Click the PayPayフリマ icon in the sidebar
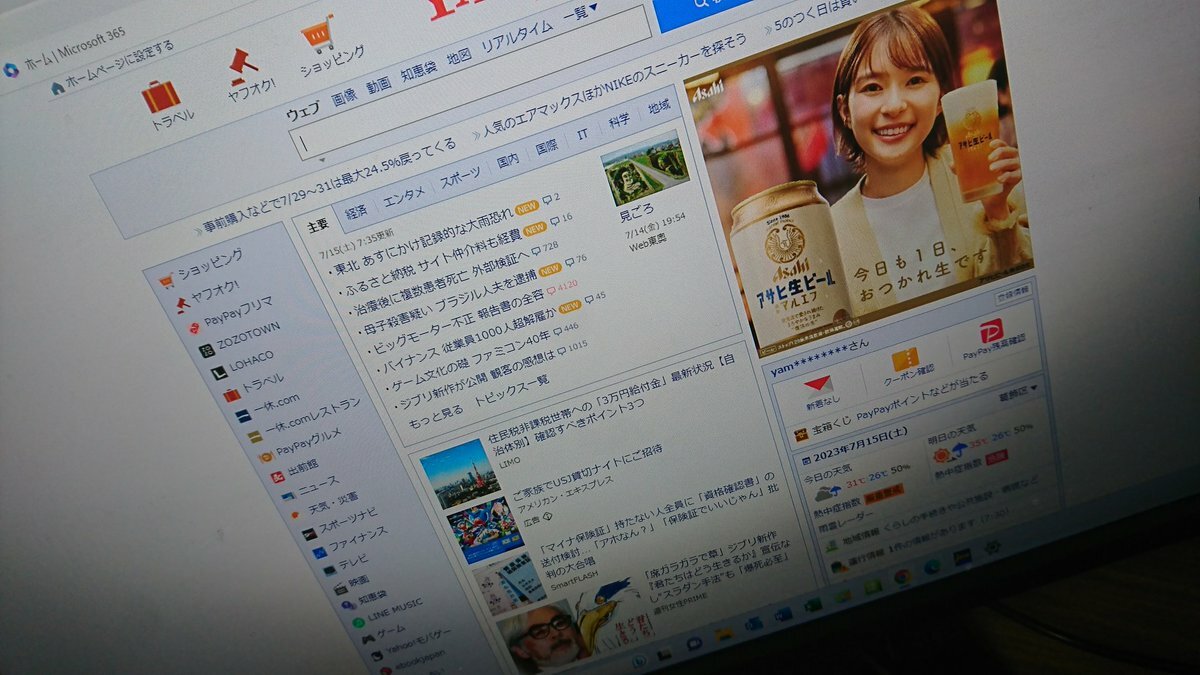The width and height of the screenshot is (1200, 675). click(194, 328)
